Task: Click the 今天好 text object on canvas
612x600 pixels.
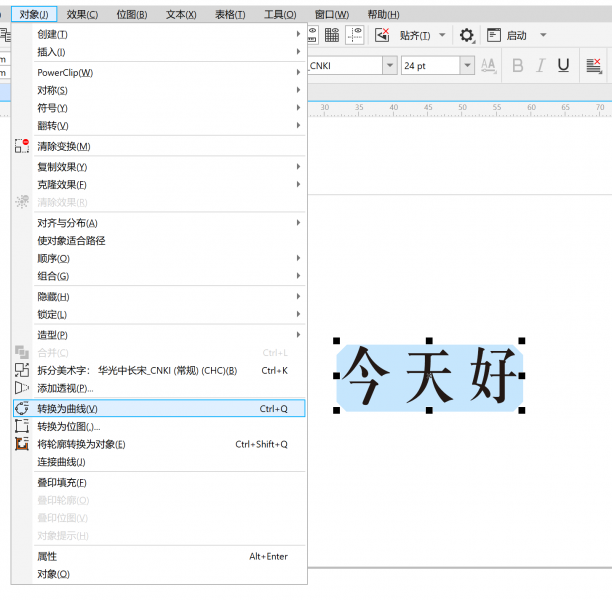Action: (x=429, y=376)
